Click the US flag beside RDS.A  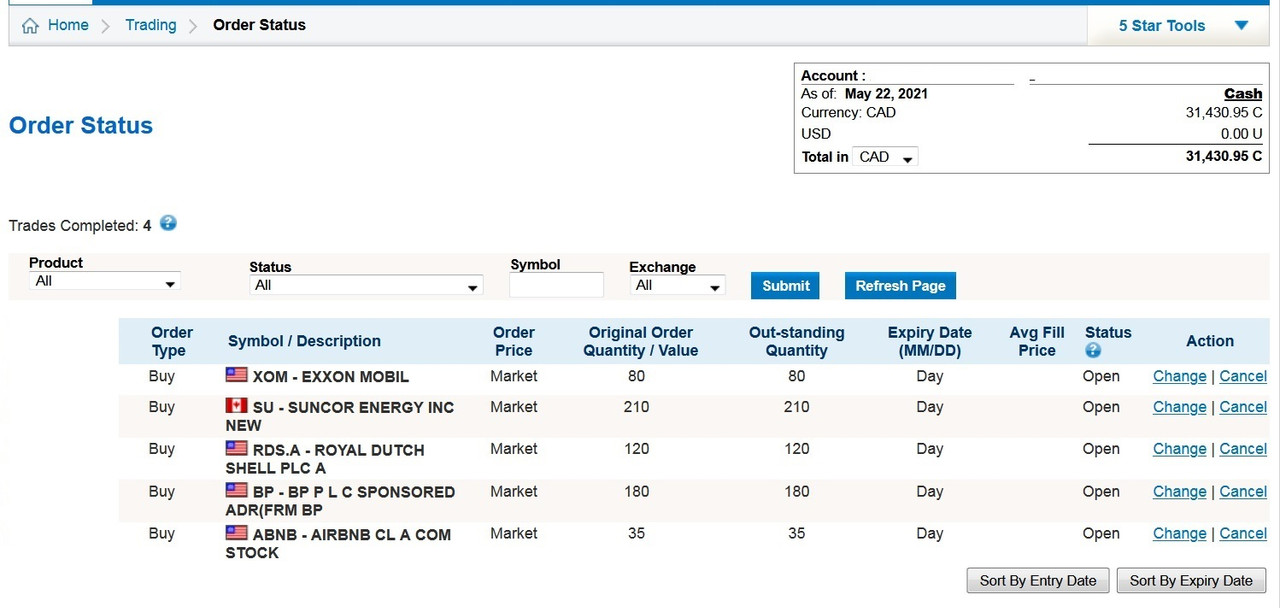point(236,448)
